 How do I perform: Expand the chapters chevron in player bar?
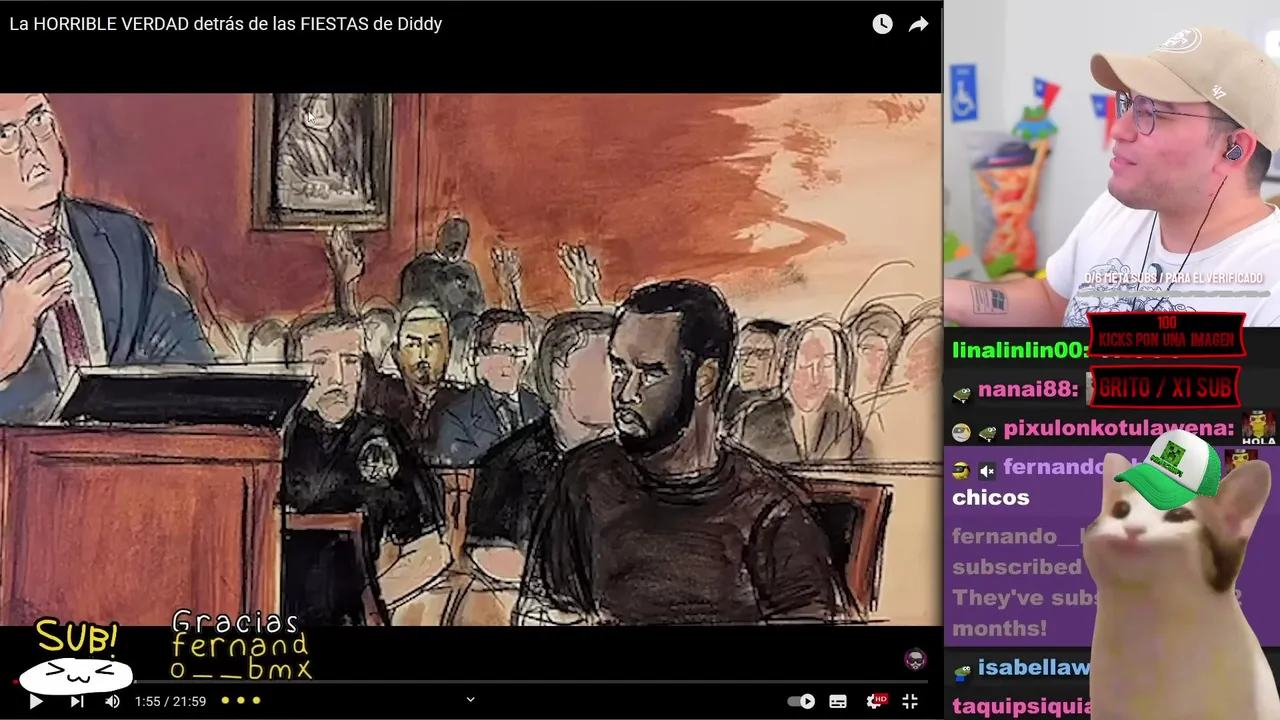(x=470, y=700)
